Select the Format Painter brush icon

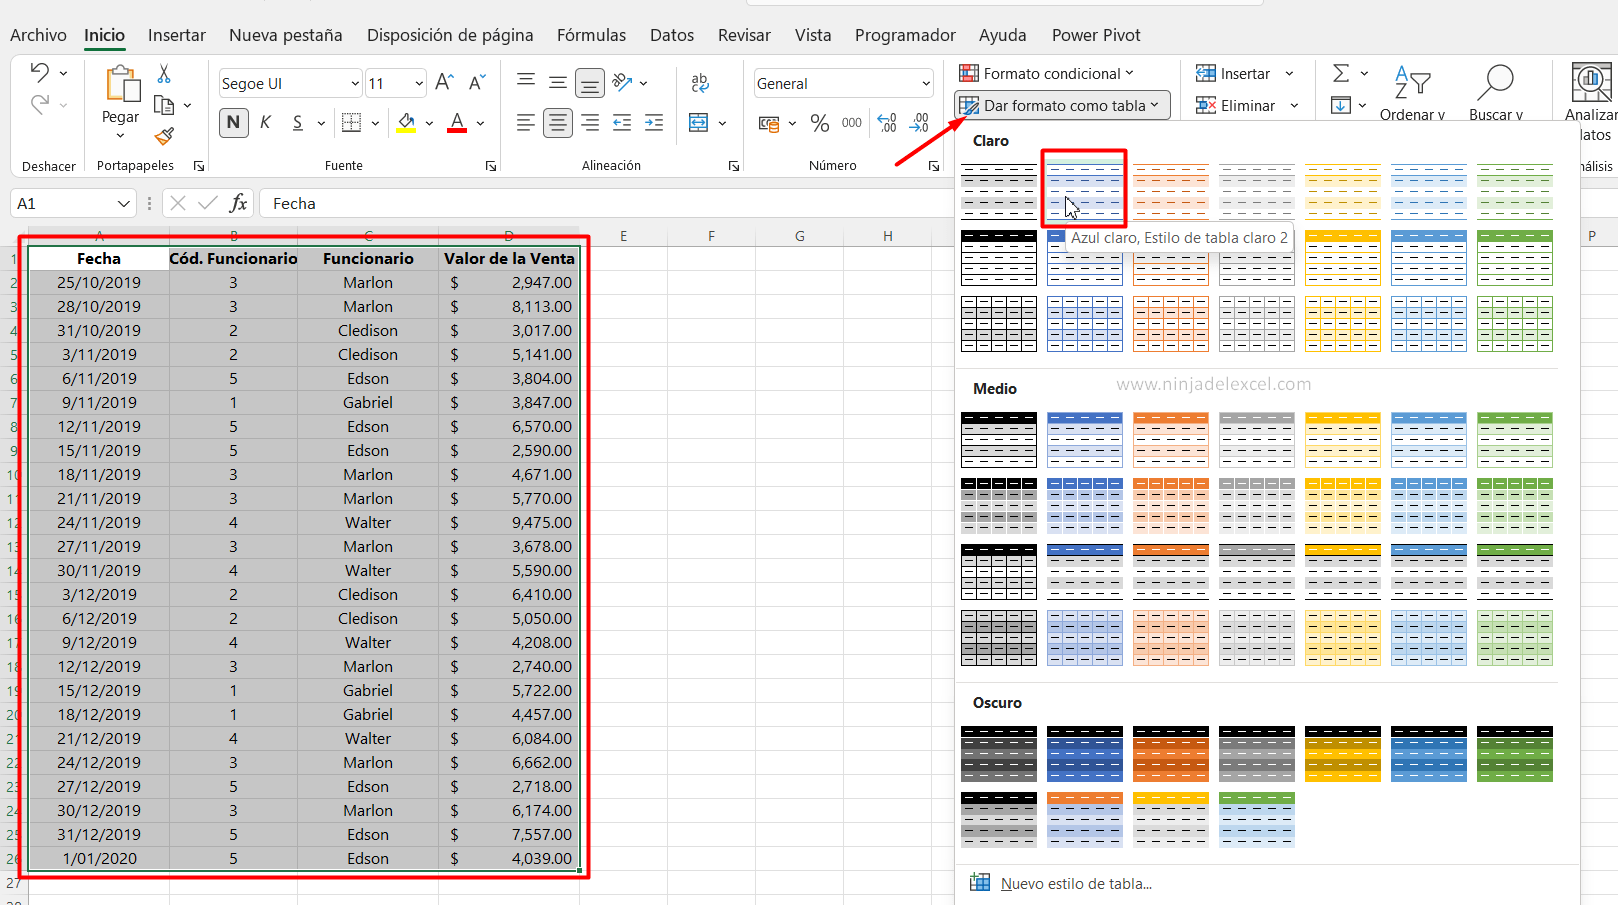click(165, 136)
